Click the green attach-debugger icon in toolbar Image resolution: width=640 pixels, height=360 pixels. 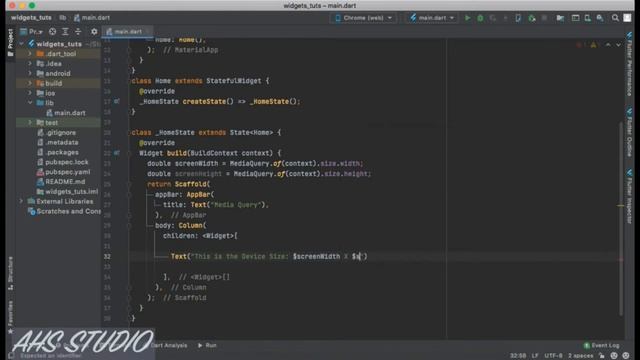click(531, 18)
